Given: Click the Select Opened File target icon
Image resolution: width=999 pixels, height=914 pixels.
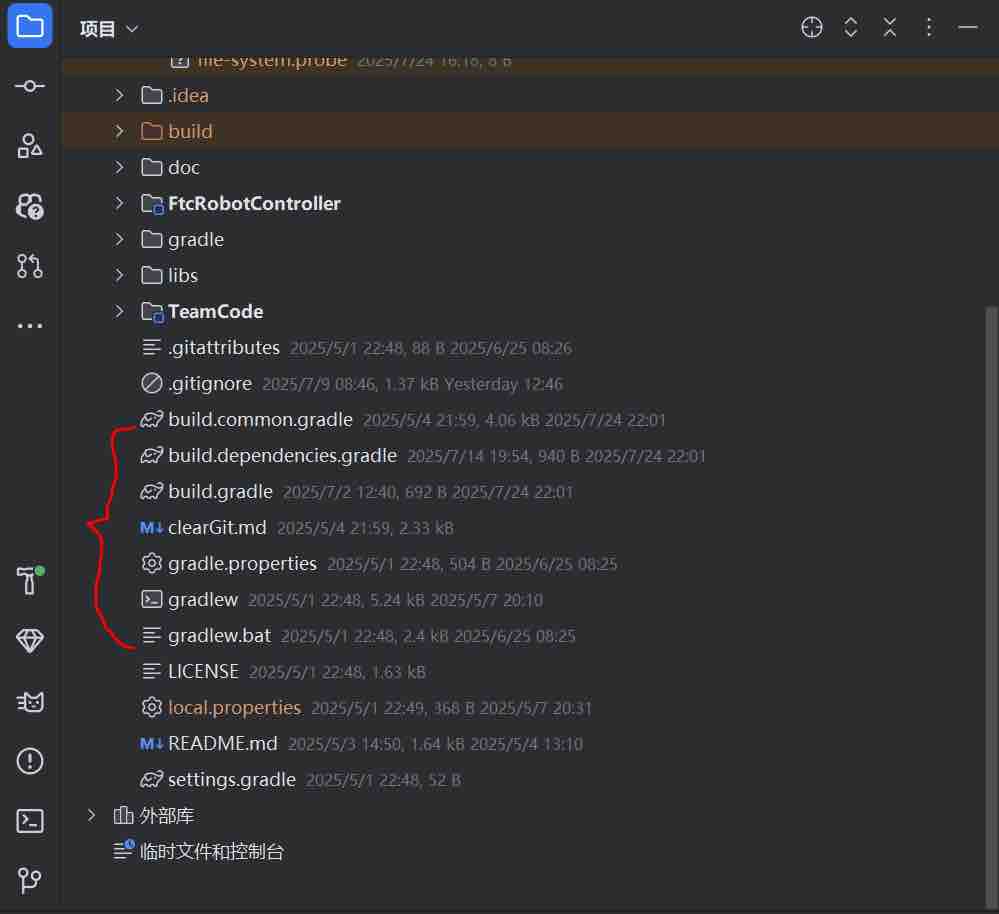Looking at the screenshot, I should pyautogui.click(x=811, y=27).
